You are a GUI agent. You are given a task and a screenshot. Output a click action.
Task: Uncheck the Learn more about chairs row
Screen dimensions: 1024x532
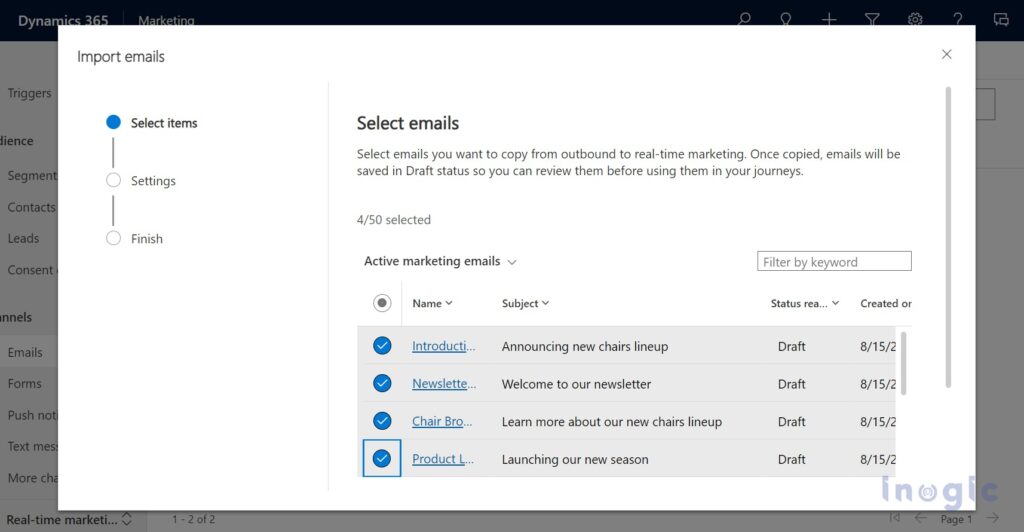tap(382, 421)
